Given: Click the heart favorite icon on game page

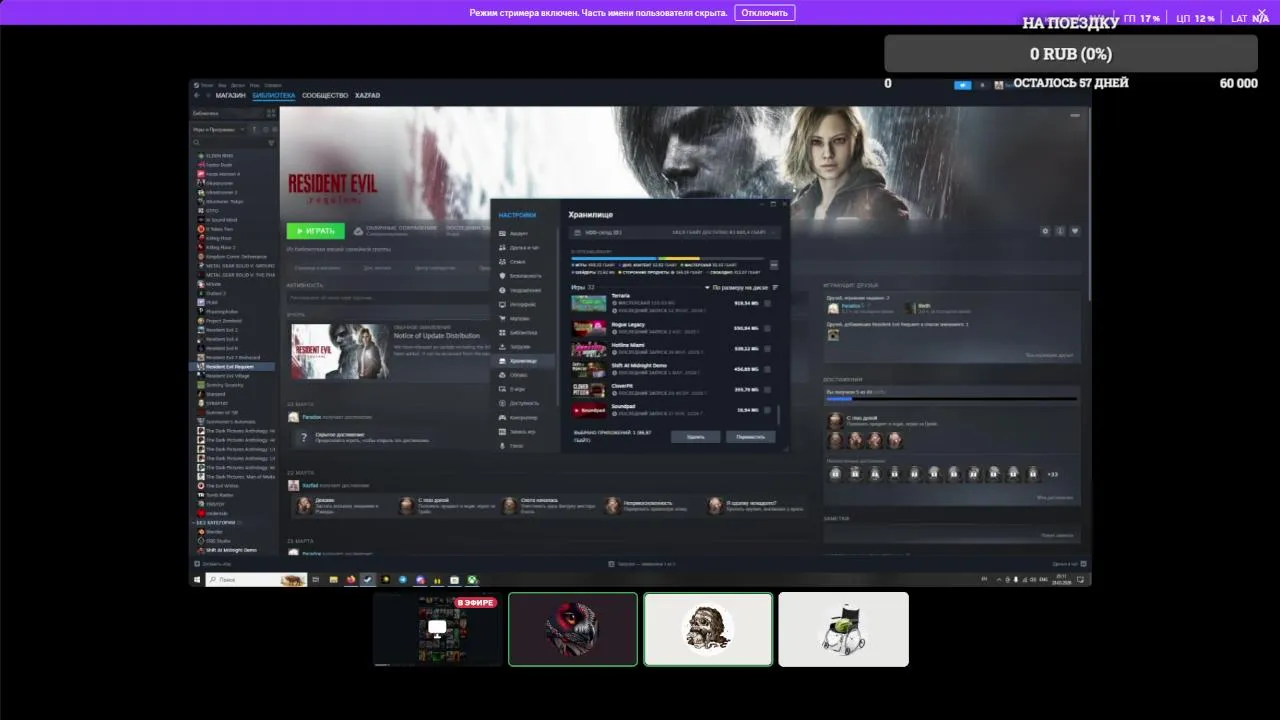Looking at the screenshot, I should pos(1075,231).
